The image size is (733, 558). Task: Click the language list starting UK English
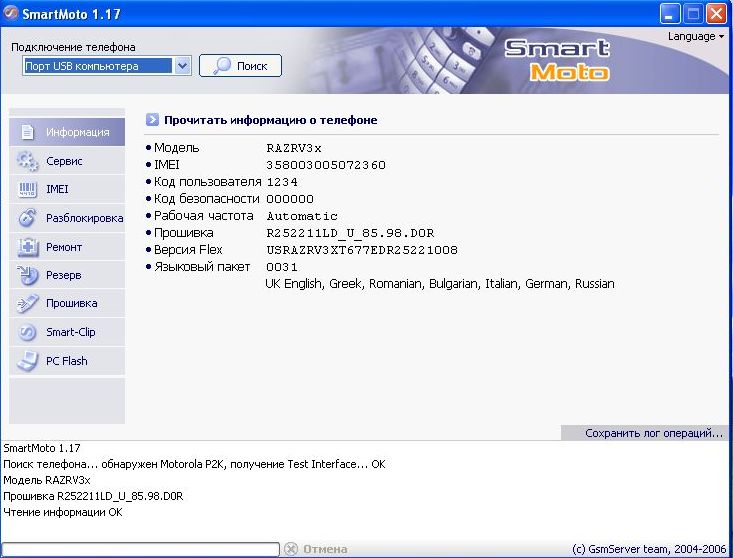coord(440,284)
